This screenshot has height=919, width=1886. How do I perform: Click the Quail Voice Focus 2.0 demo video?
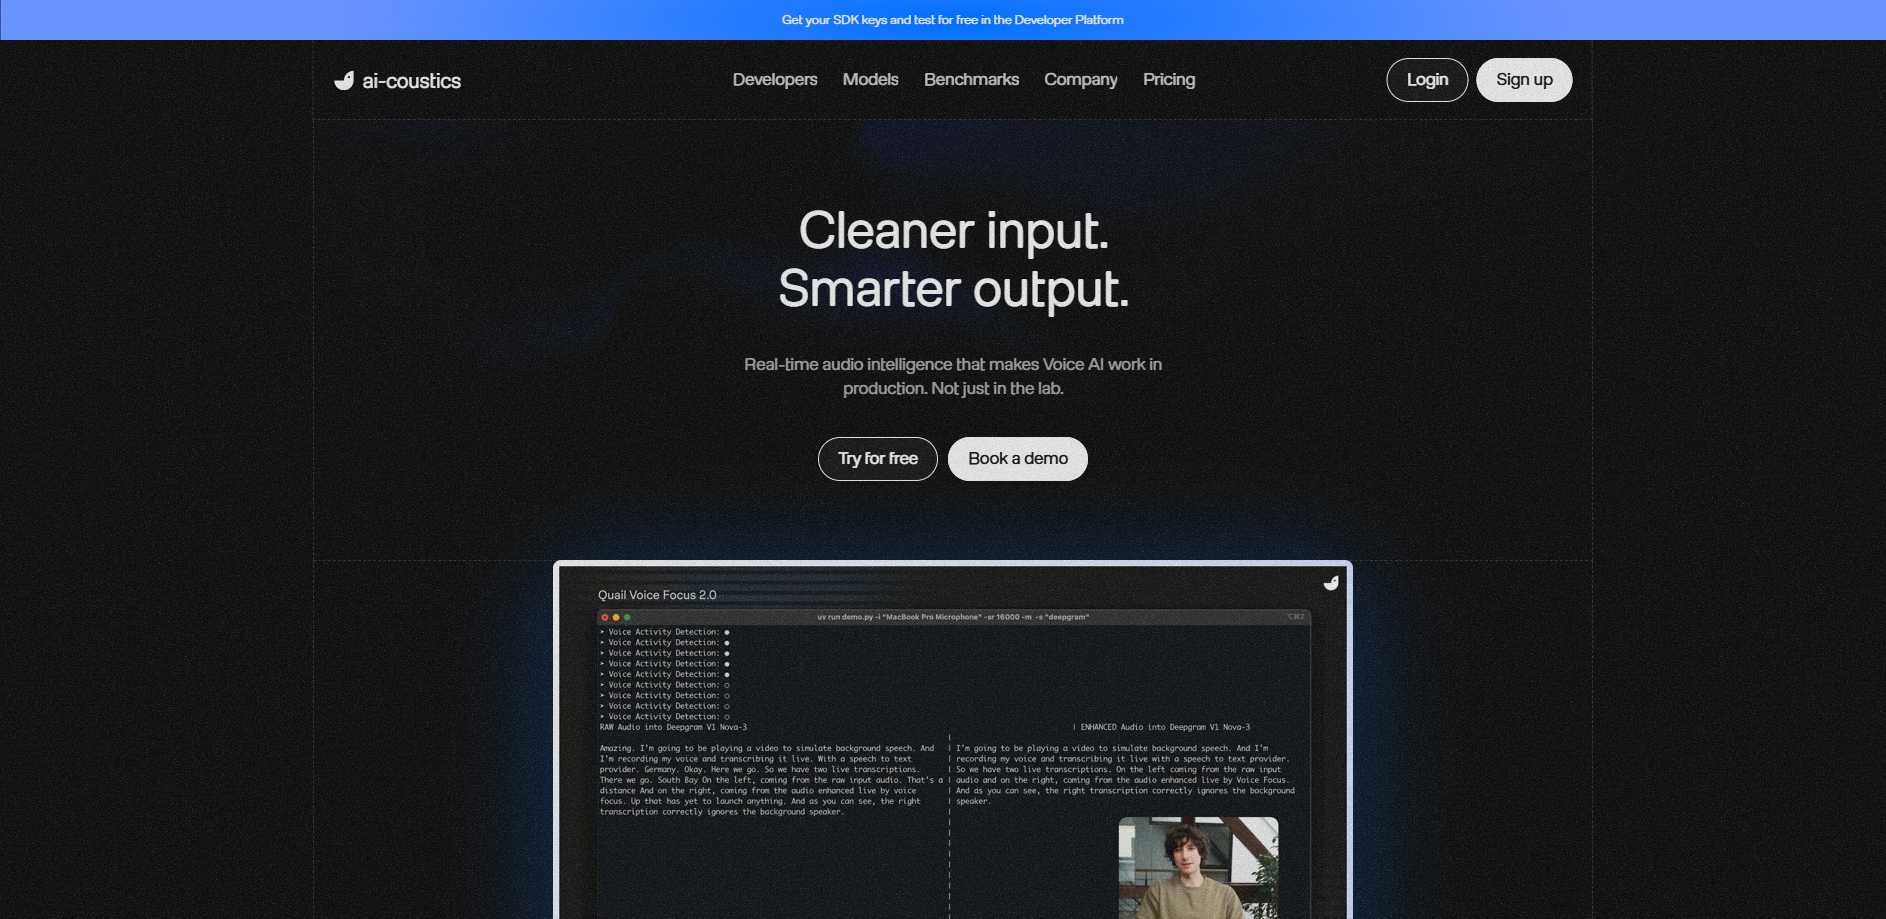coord(953,740)
